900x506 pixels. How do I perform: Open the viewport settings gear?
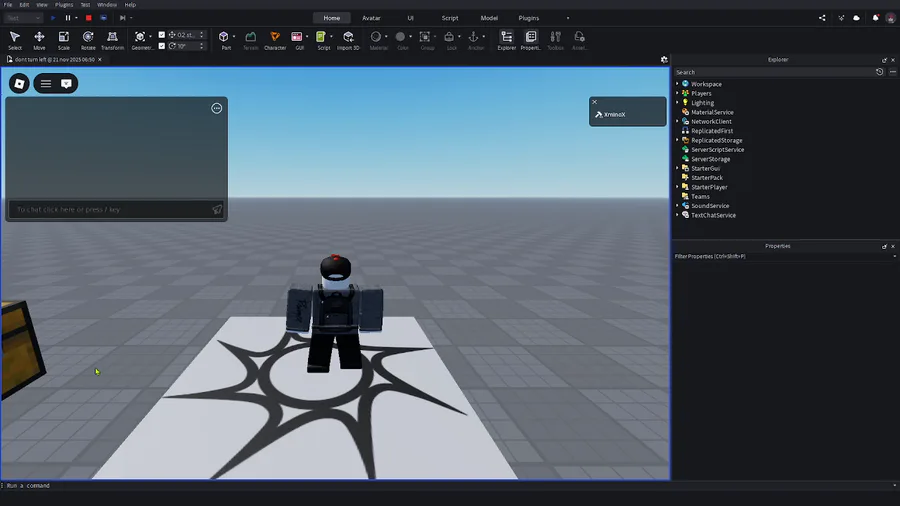point(664,60)
